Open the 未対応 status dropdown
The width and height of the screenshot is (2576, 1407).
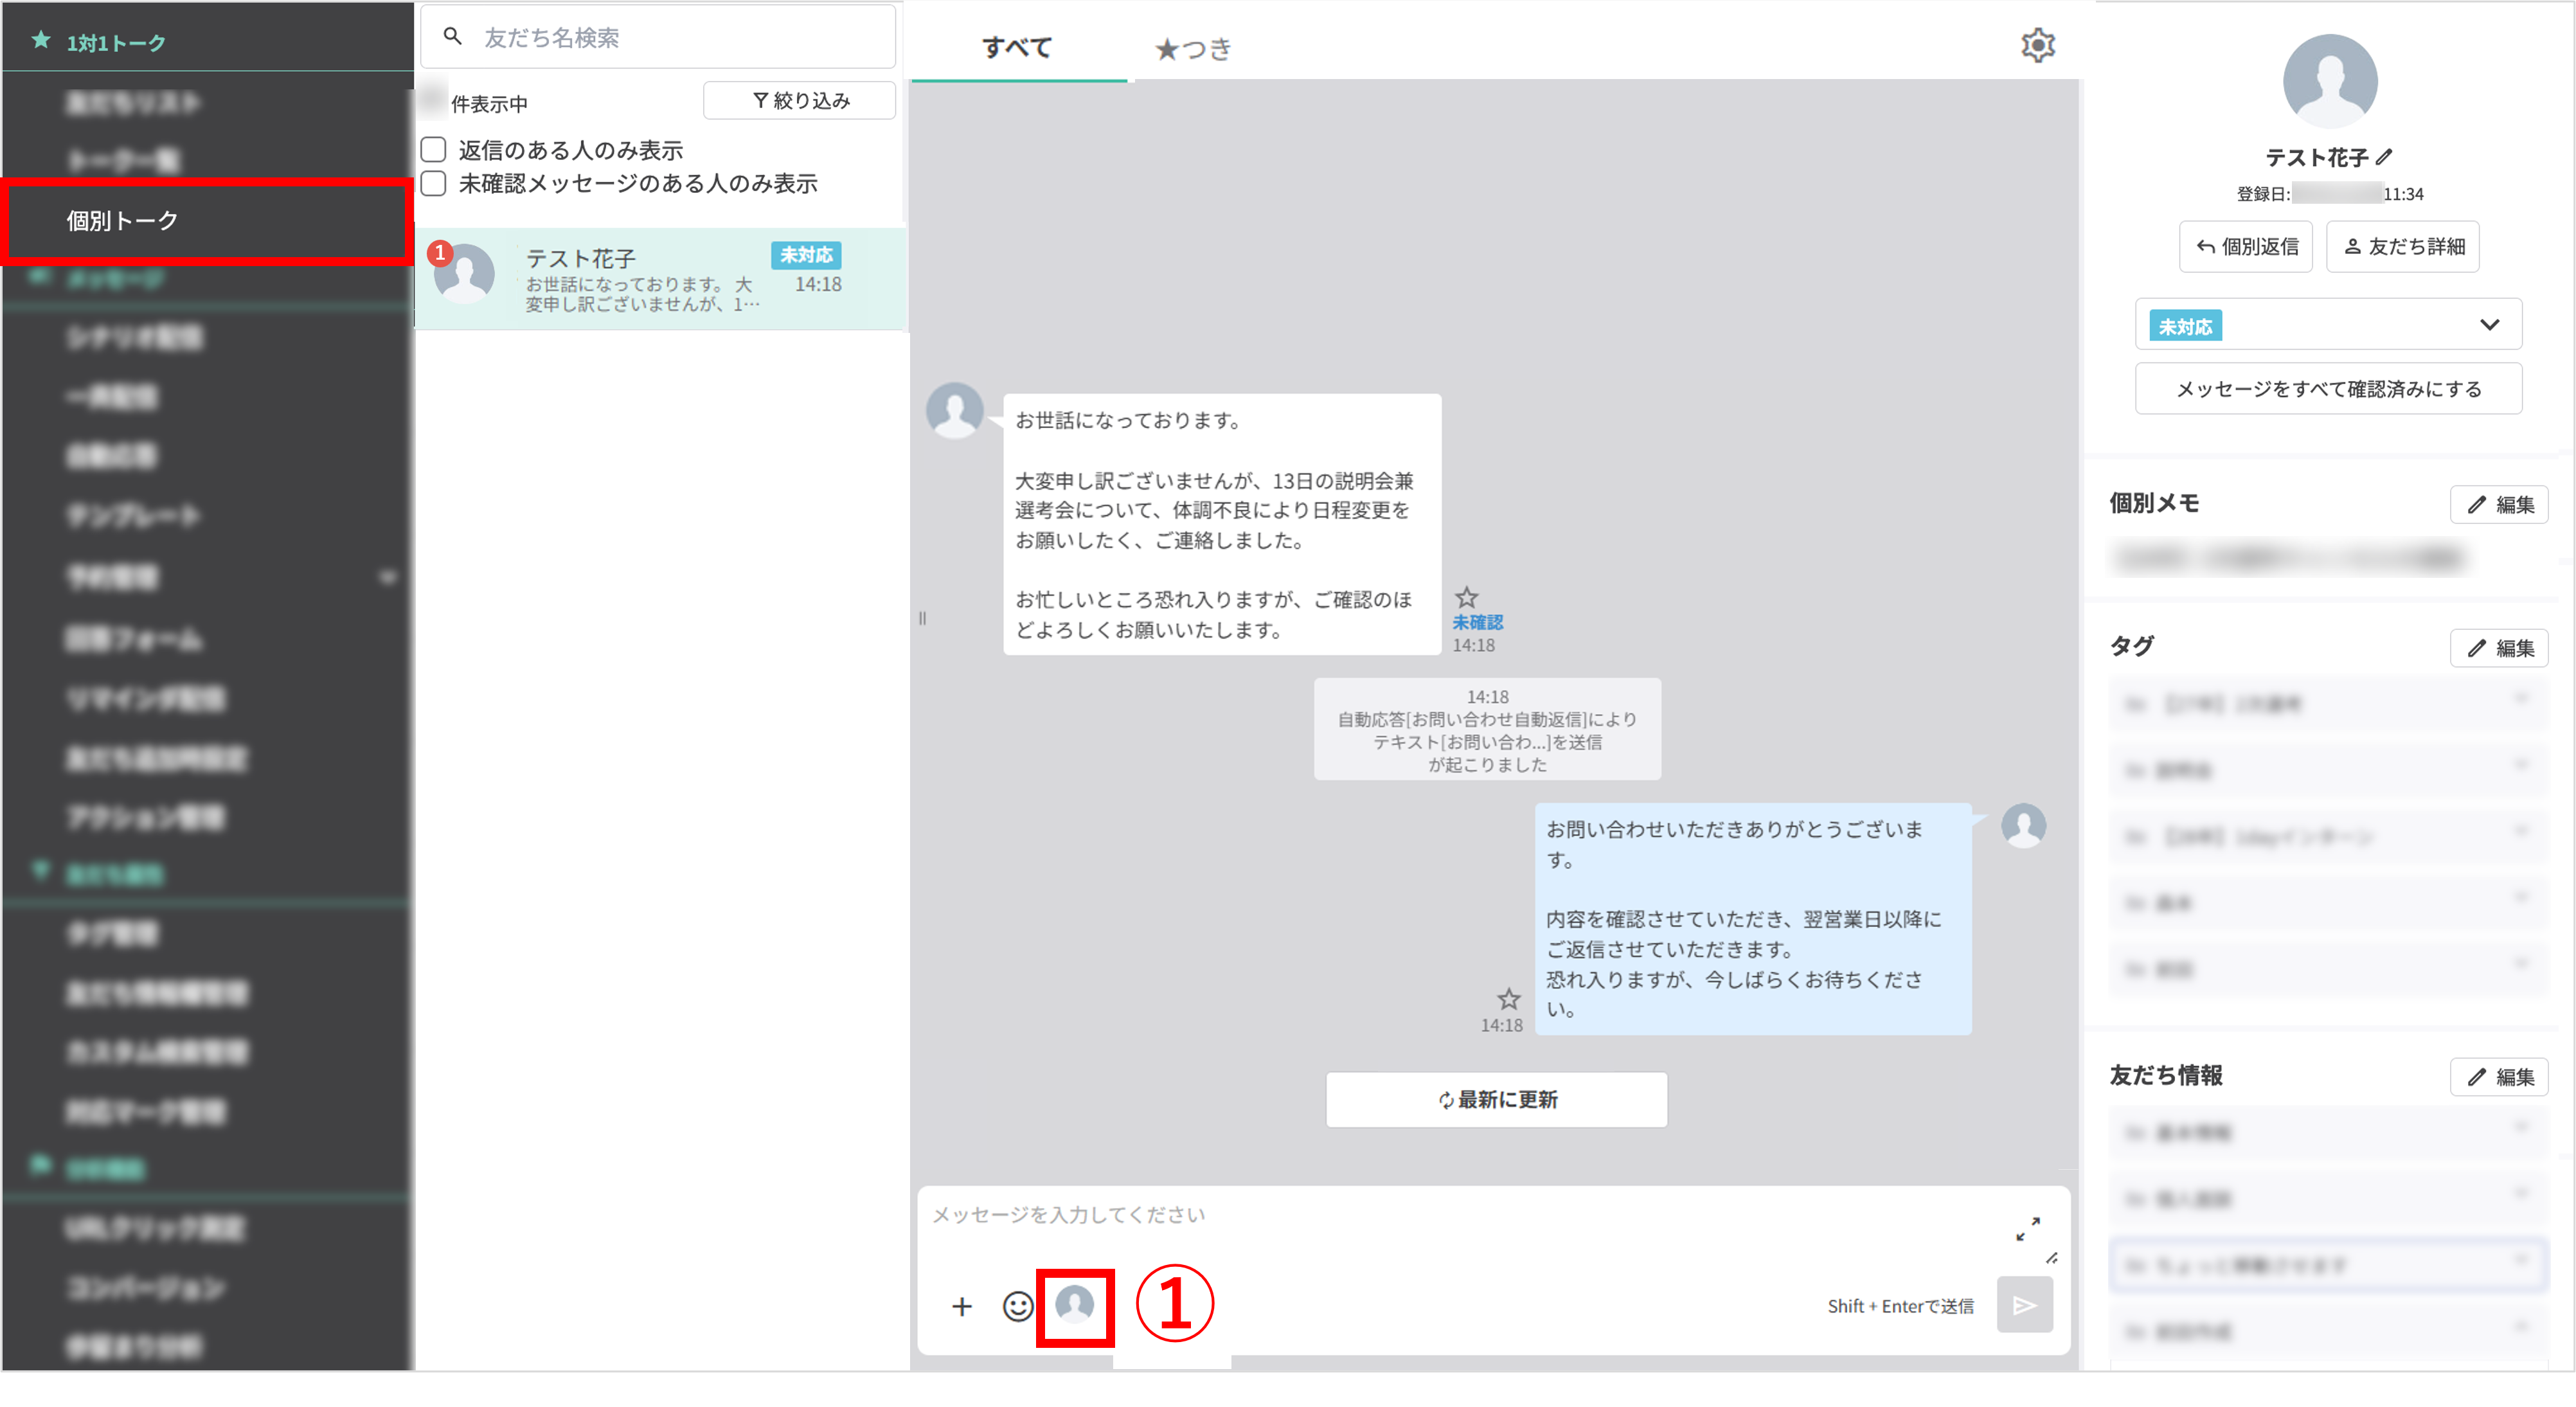coord(2490,324)
